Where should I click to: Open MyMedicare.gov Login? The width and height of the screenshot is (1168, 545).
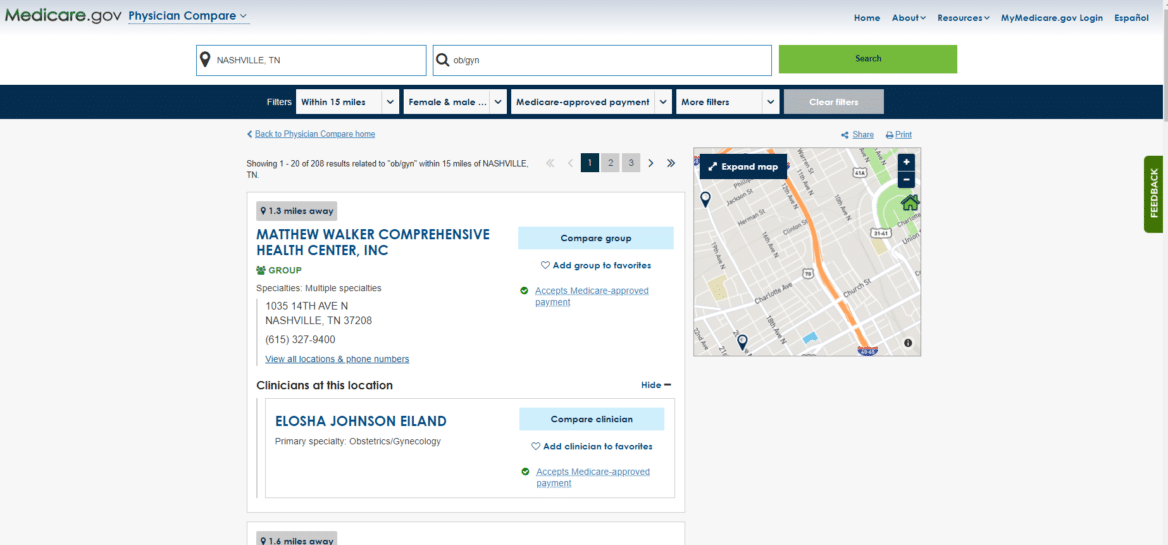coord(1052,18)
